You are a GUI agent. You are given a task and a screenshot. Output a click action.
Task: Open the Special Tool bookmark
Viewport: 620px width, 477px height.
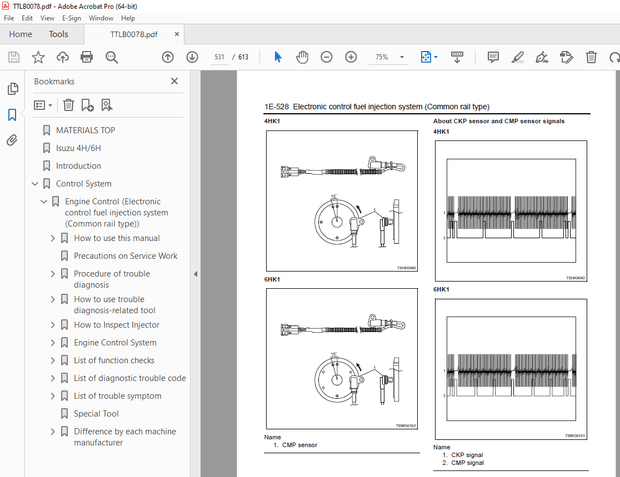coord(96,414)
